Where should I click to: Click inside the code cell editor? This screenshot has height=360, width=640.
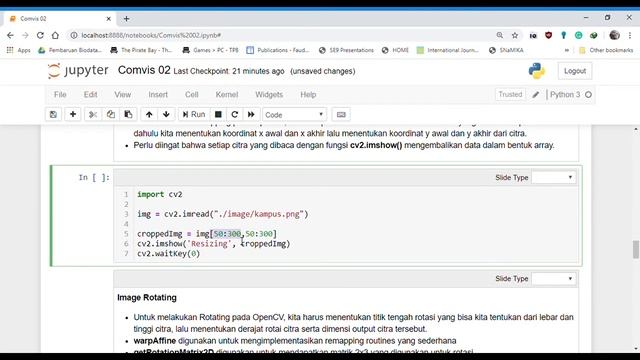[x=347, y=224]
